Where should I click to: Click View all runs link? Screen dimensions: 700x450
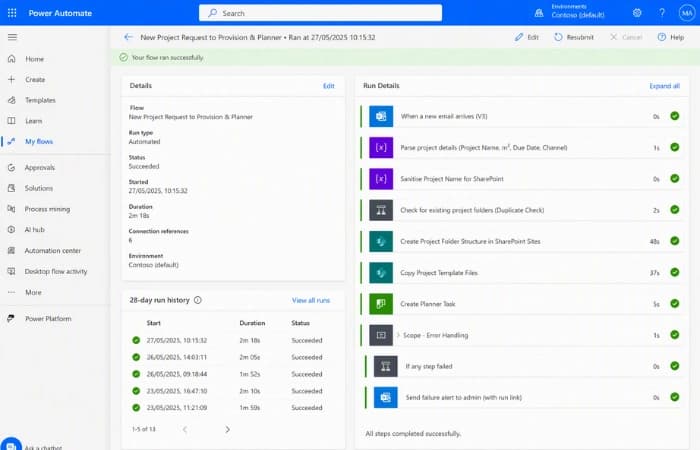311,300
